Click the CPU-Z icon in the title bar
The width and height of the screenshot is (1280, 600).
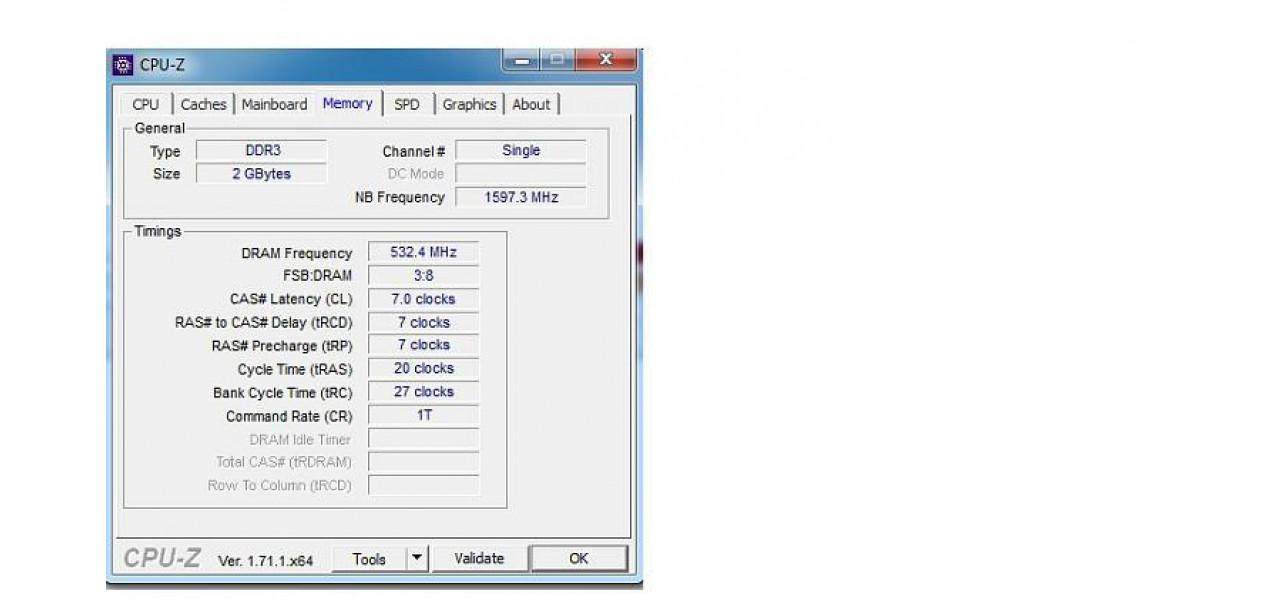[x=123, y=65]
